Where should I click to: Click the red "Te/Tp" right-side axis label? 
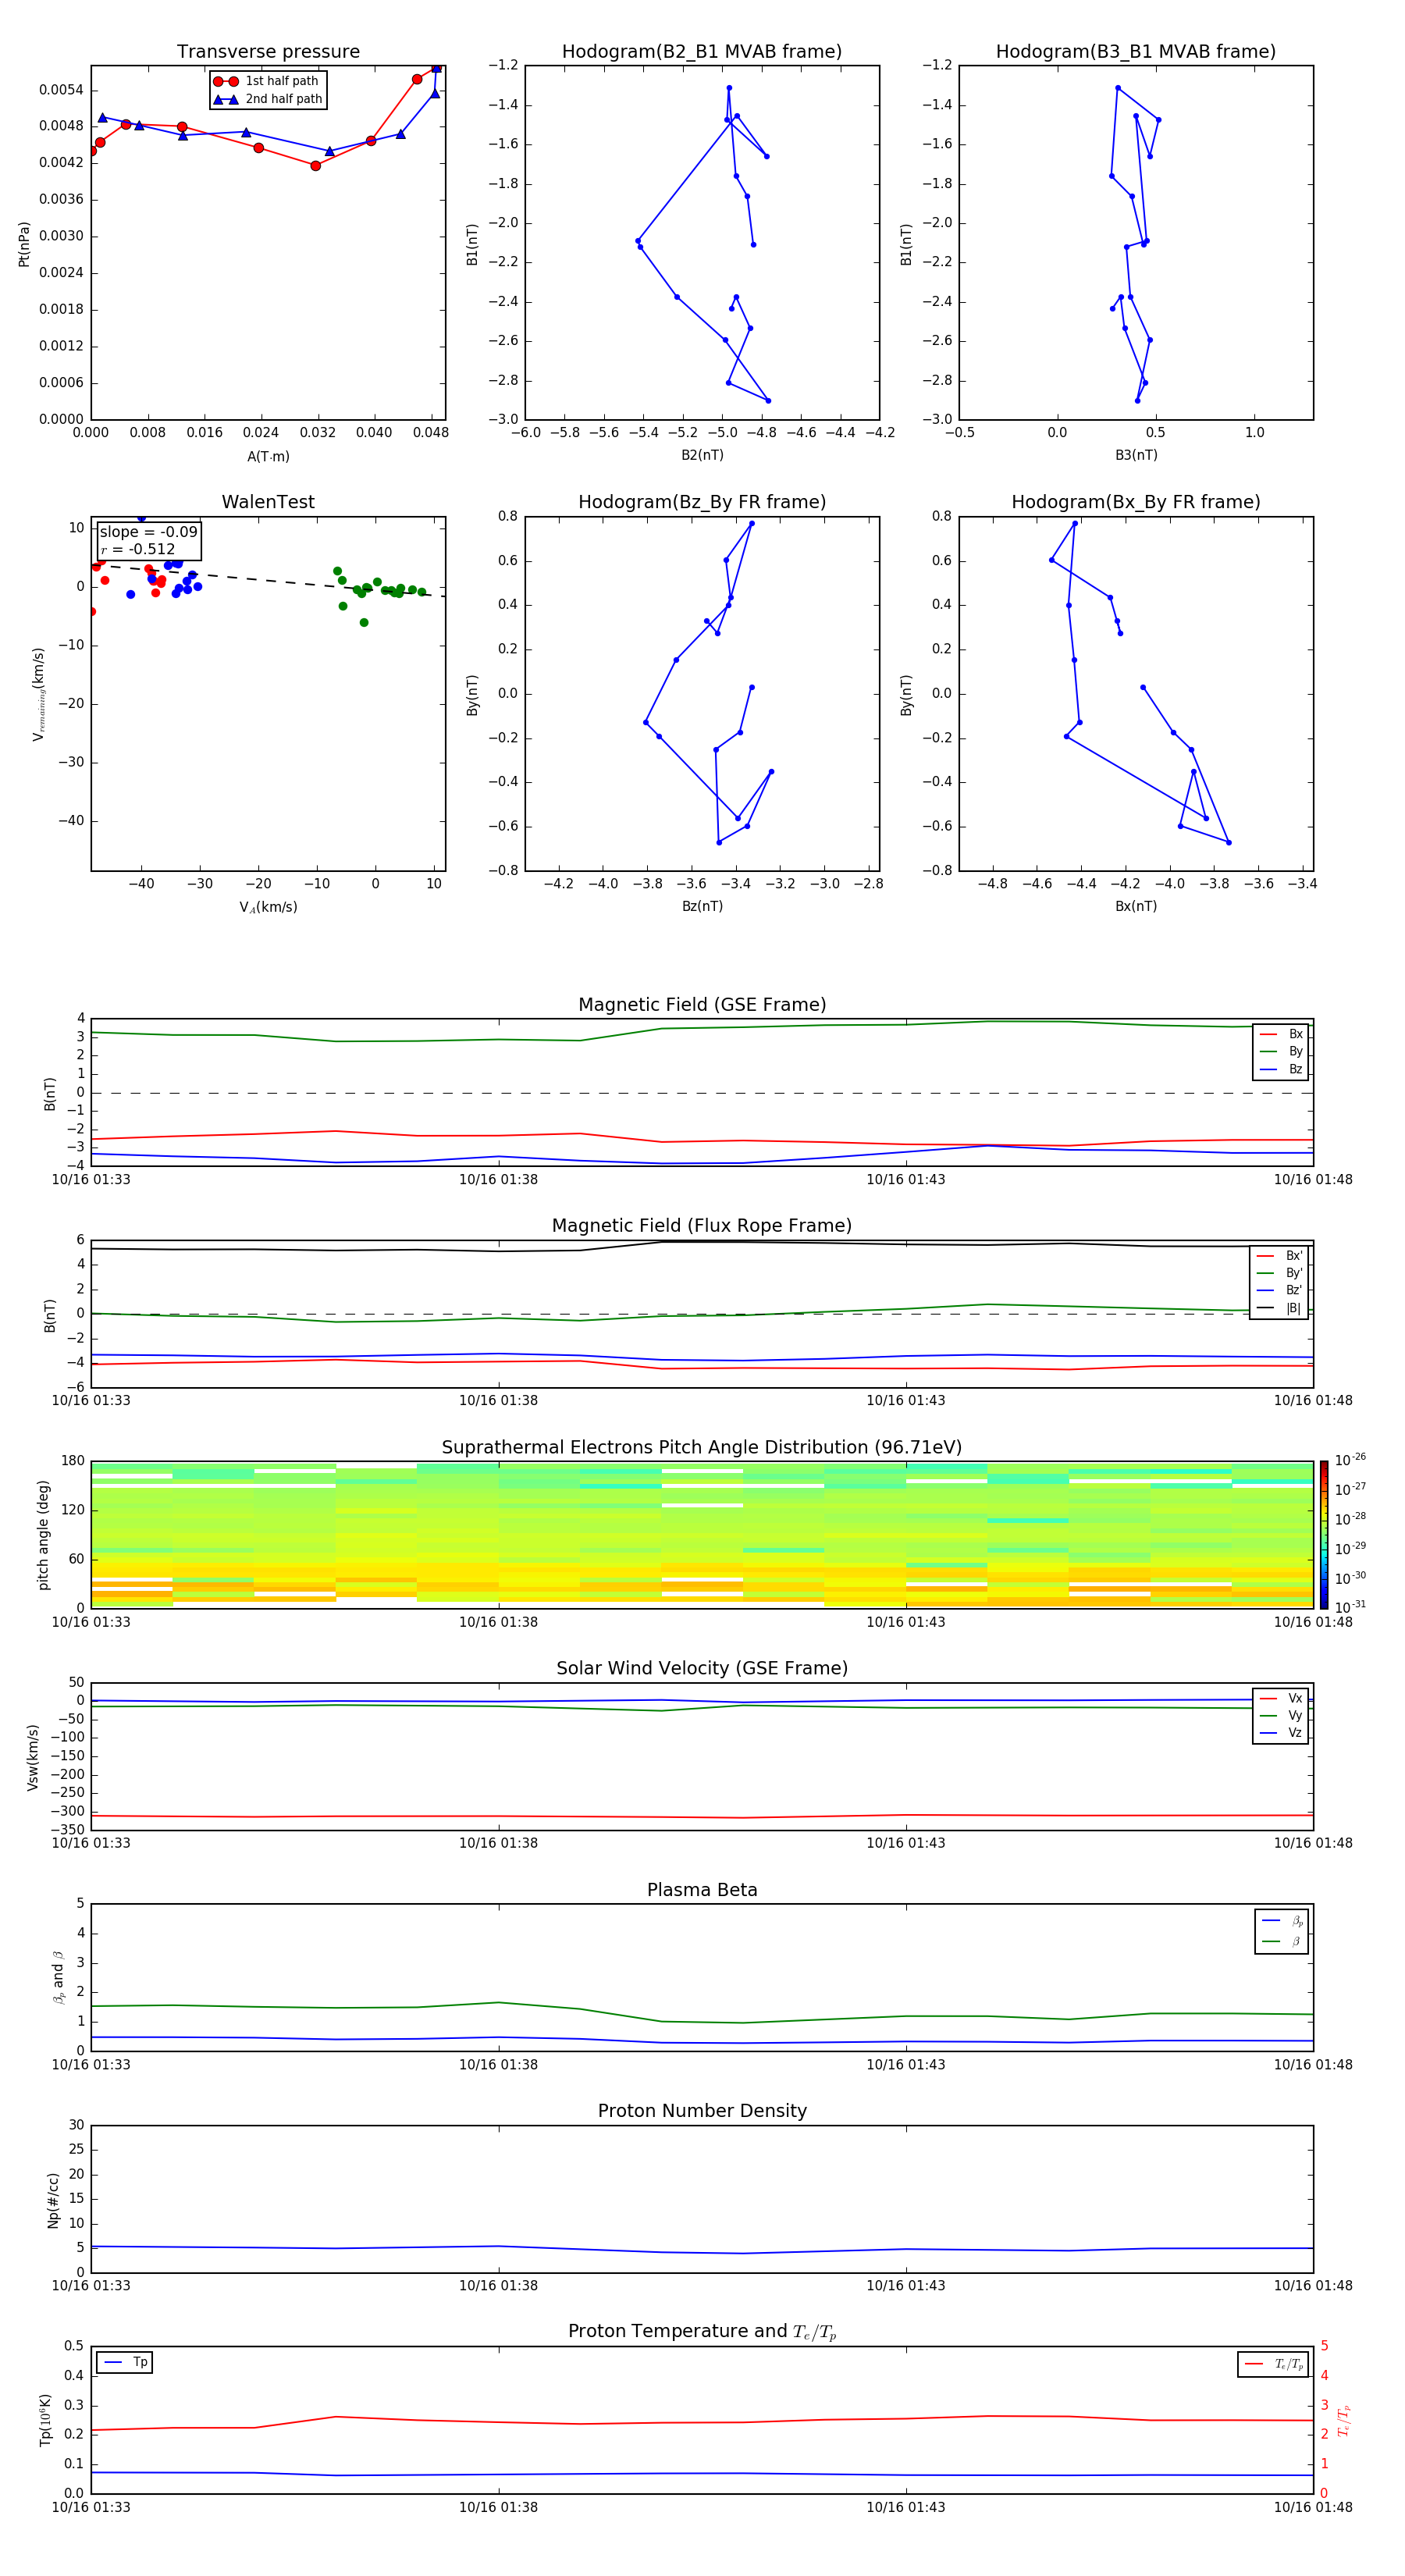(1344, 2421)
